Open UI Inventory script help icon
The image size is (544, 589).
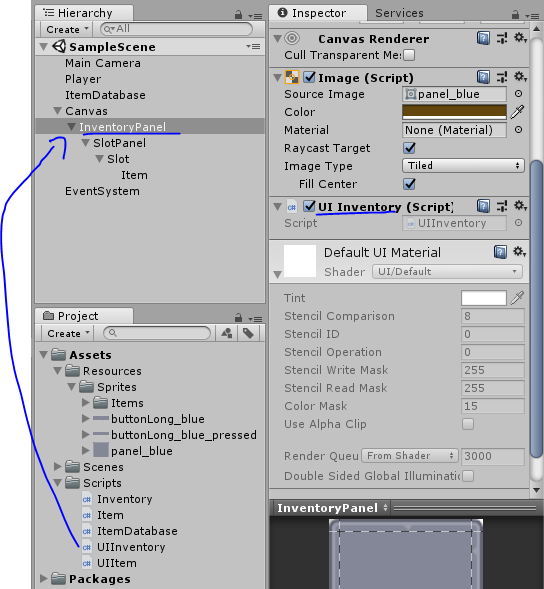click(x=483, y=206)
